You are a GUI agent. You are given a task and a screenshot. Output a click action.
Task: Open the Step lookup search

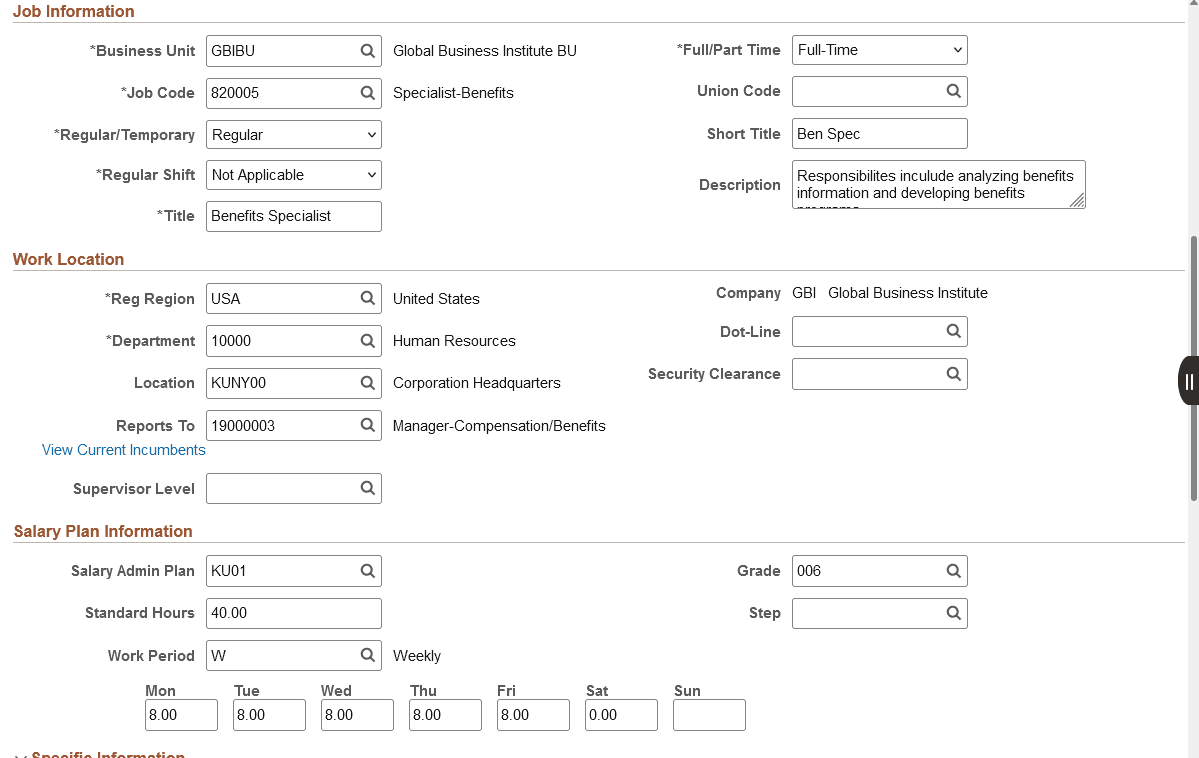point(953,612)
